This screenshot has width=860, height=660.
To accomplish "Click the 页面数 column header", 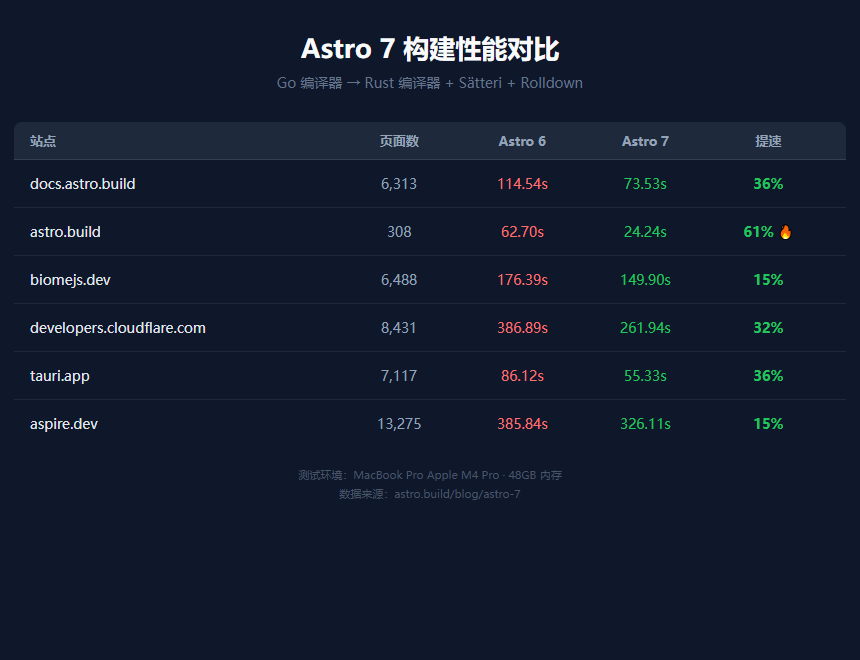I will [x=399, y=141].
